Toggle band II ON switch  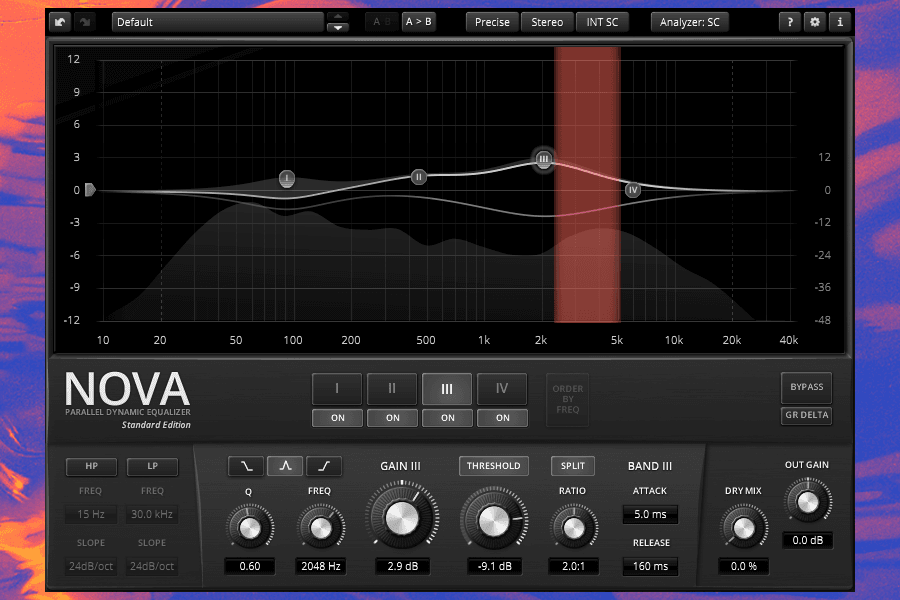pyautogui.click(x=393, y=418)
